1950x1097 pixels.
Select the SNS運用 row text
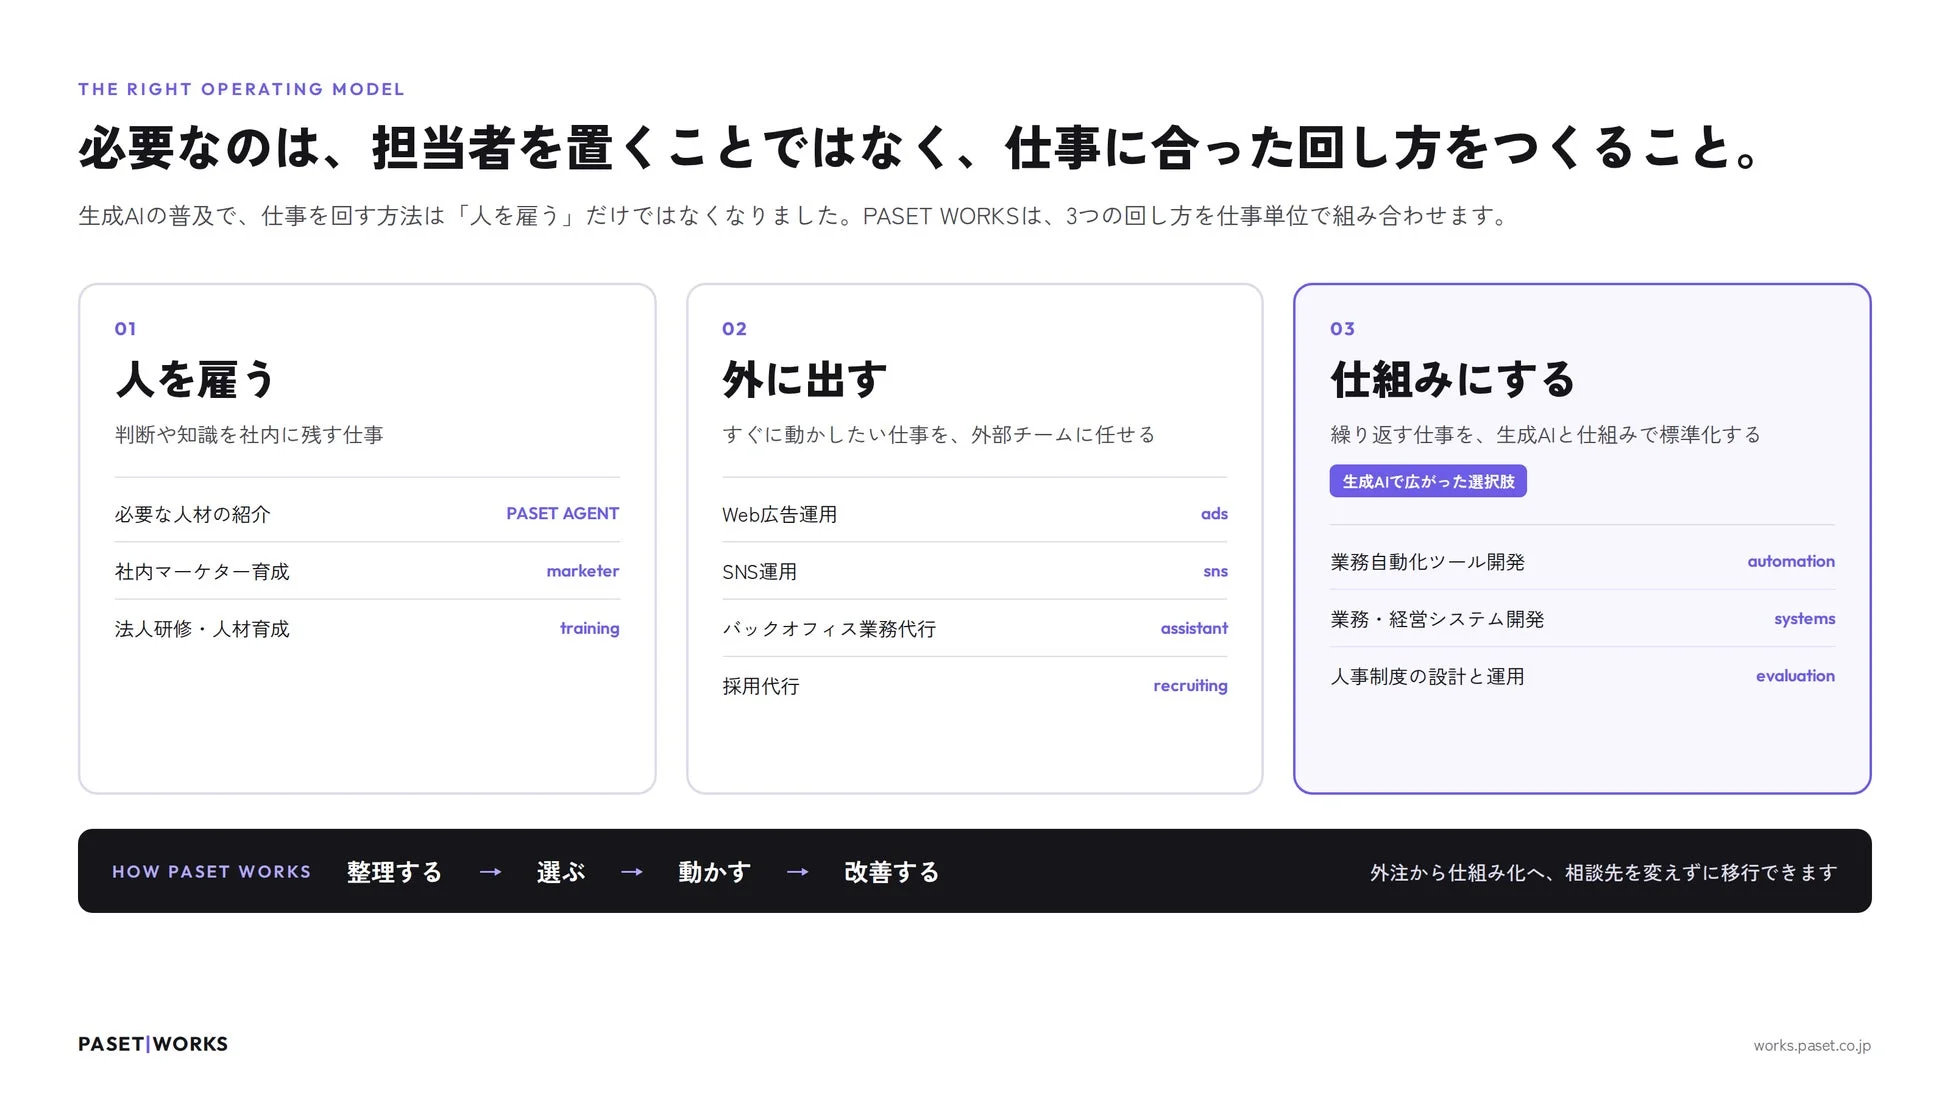[759, 572]
